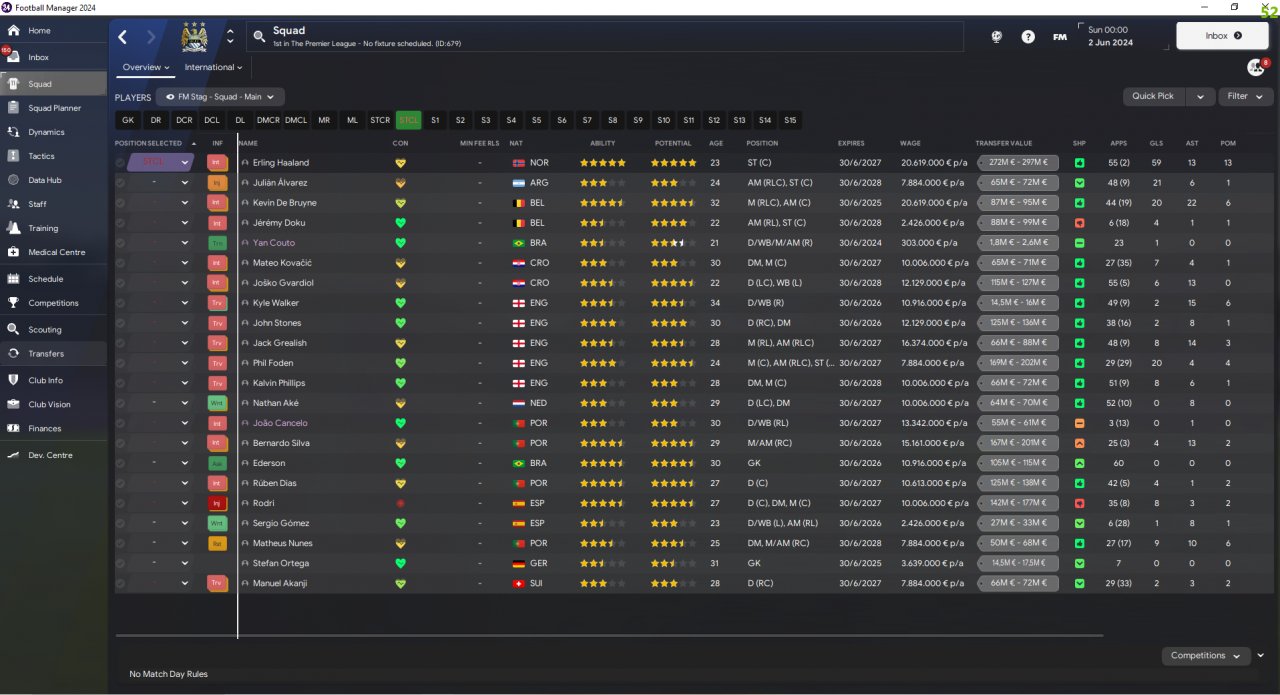Viewport: 1280px width, 695px height.
Task: Toggle selection circle for Yan Couto
Action: pyautogui.click(x=120, y=243)
